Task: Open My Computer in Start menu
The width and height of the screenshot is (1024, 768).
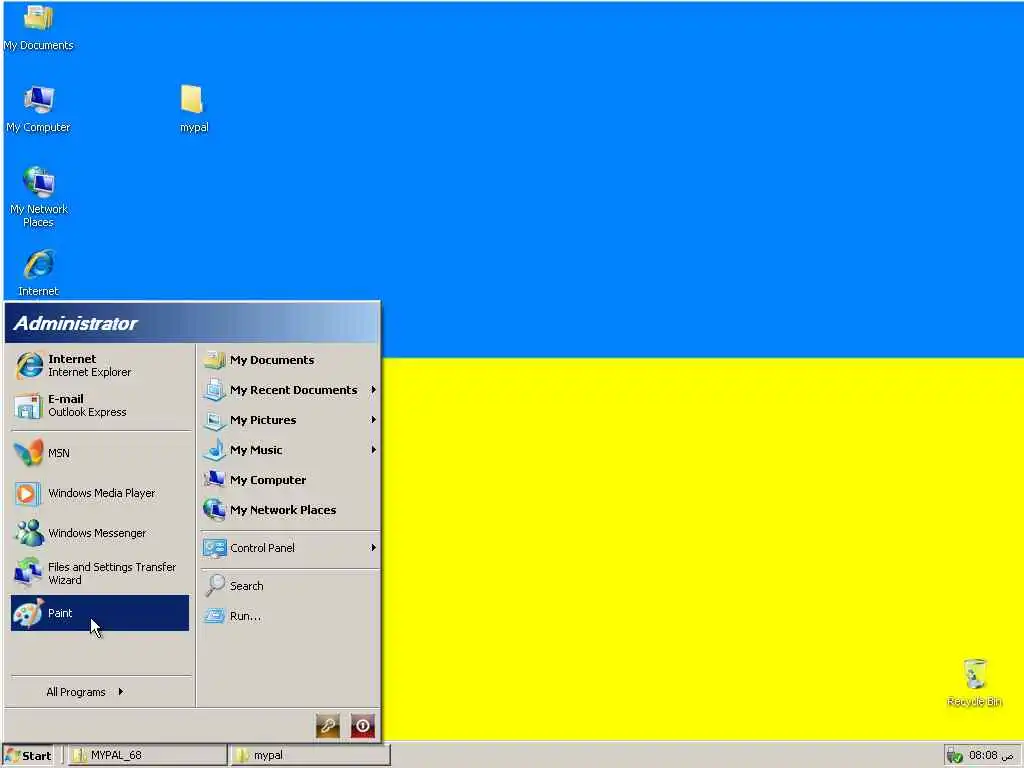Action: tap(289, 480)
